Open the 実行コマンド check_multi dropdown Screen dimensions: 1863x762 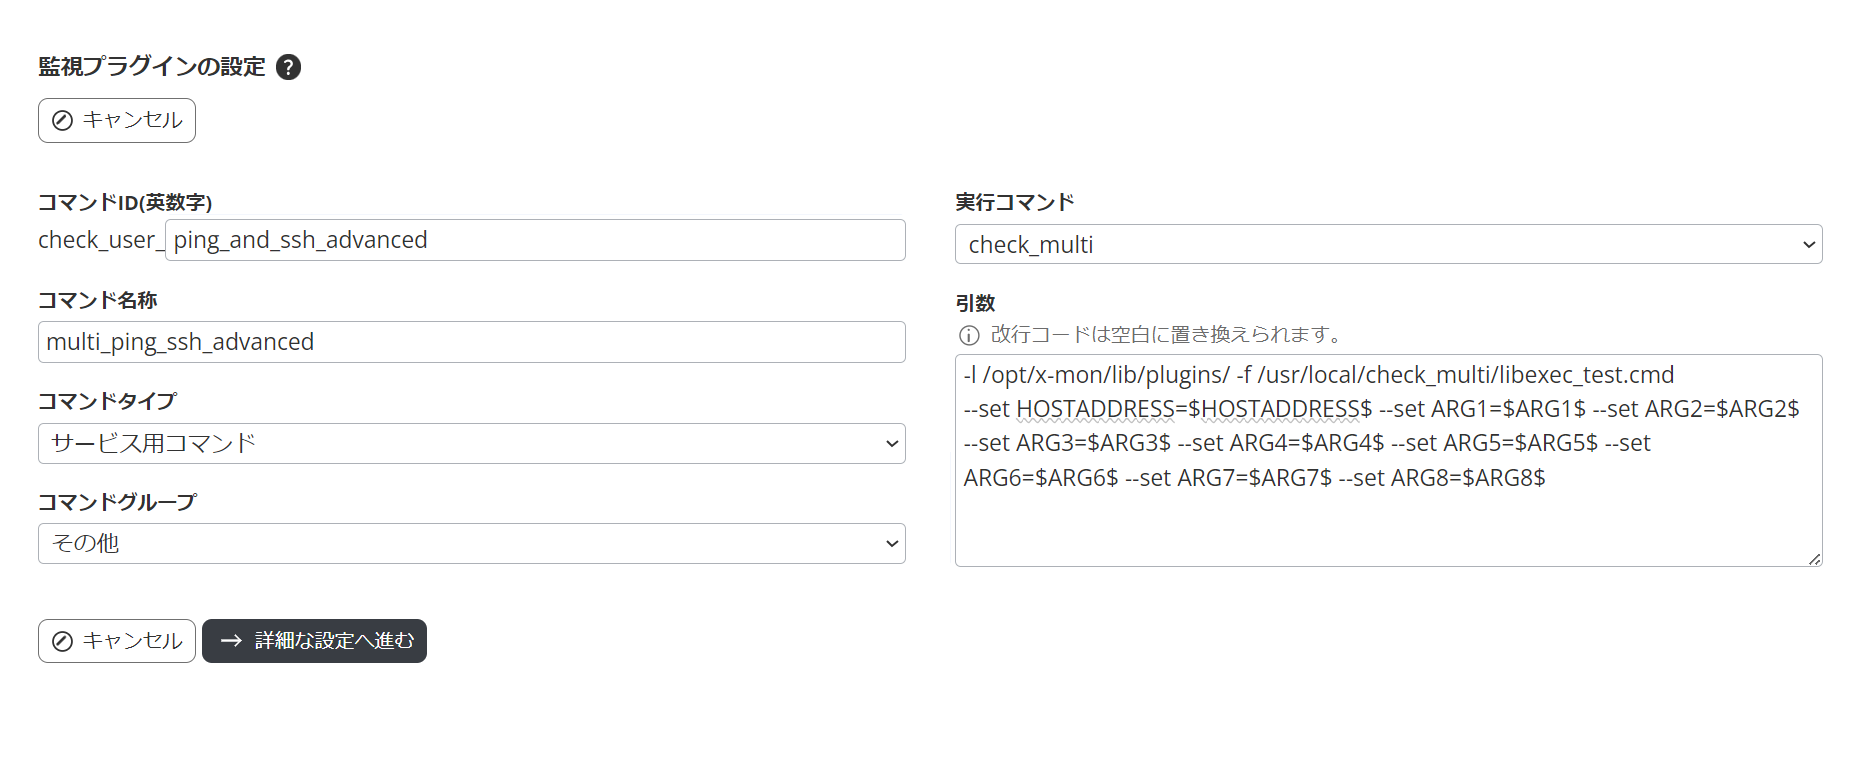[1387, 245]
